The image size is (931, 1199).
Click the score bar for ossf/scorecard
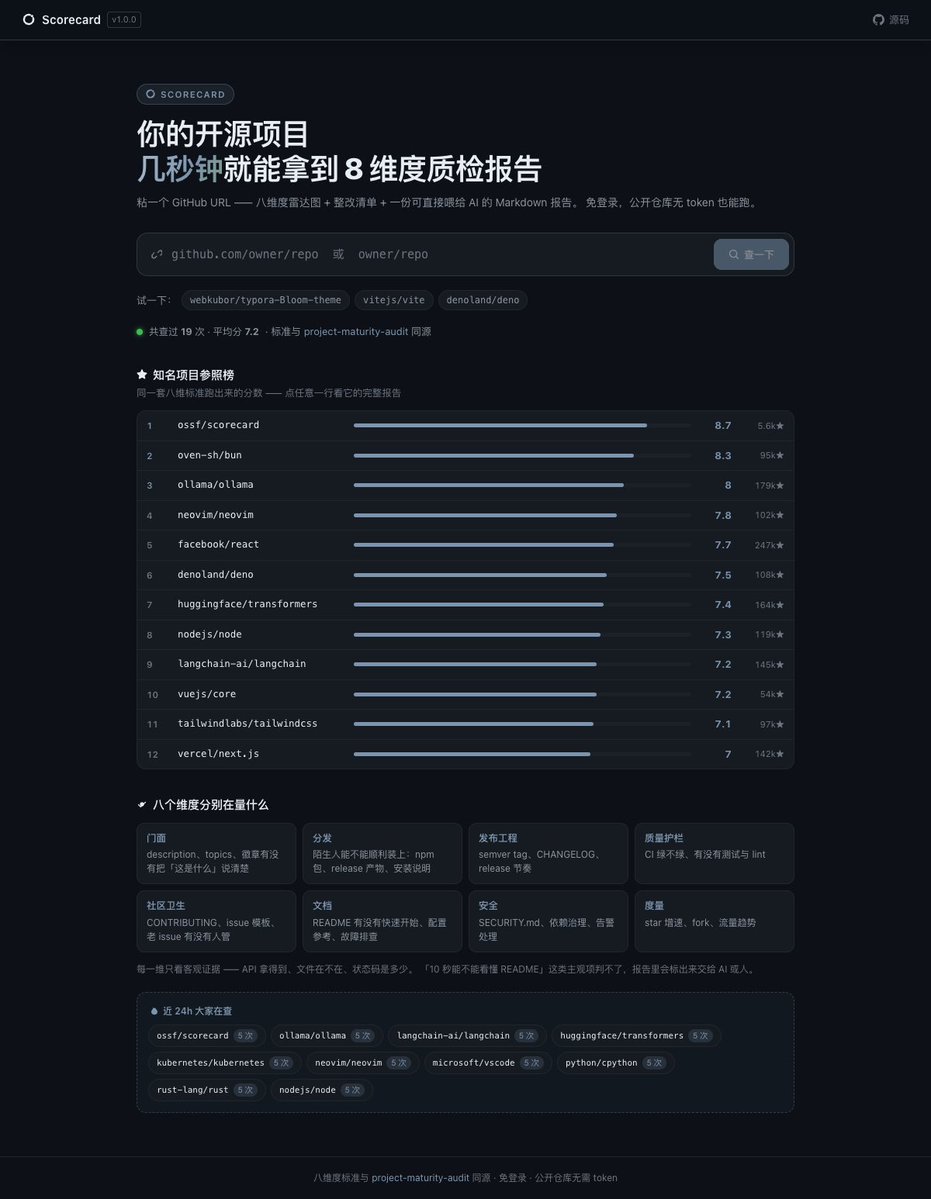(x=522, y=425)
